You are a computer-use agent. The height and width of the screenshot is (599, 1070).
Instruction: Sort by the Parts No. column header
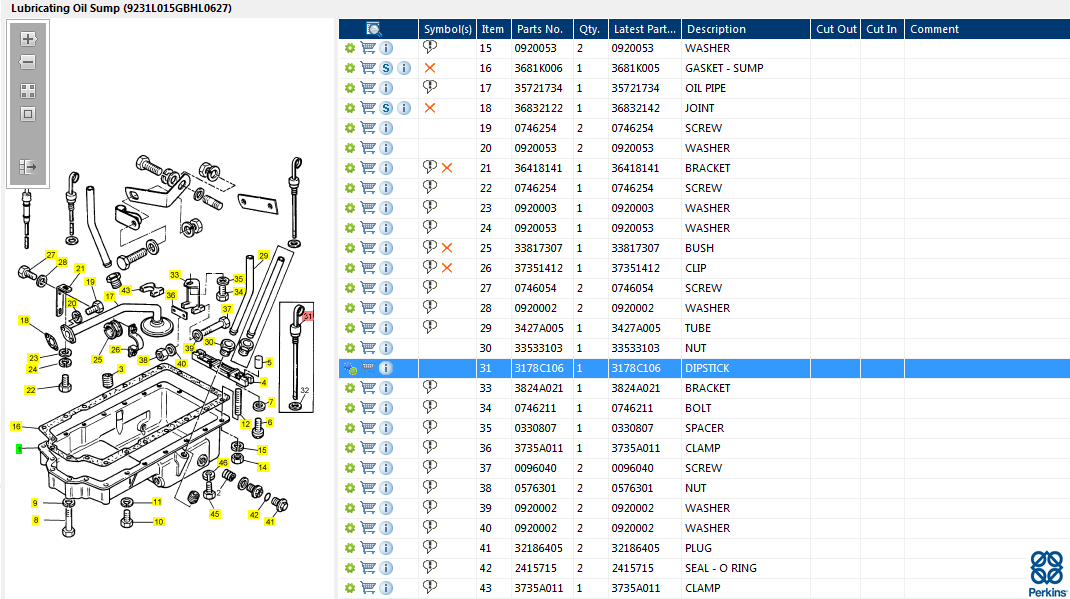coord(542,29)
